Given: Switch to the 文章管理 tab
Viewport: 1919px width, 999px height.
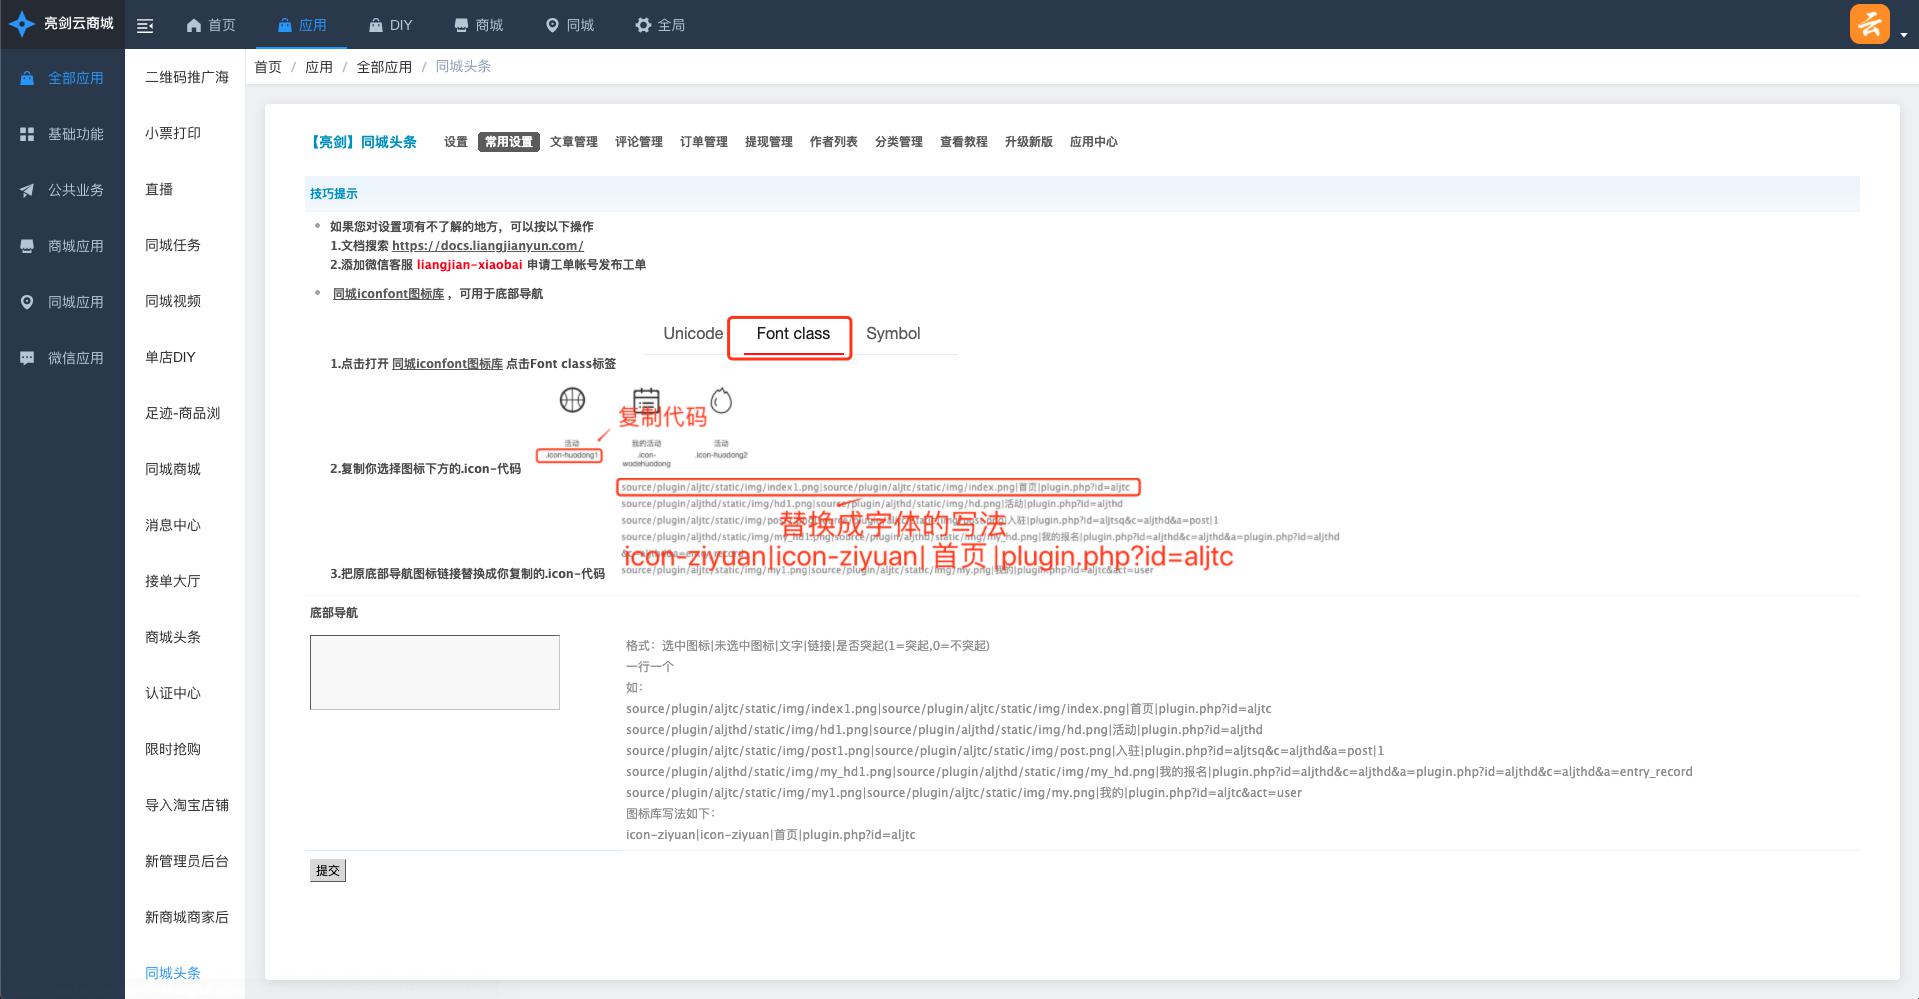Looking at the screenshot, I should pyautogui.click(x=573, y=142).
